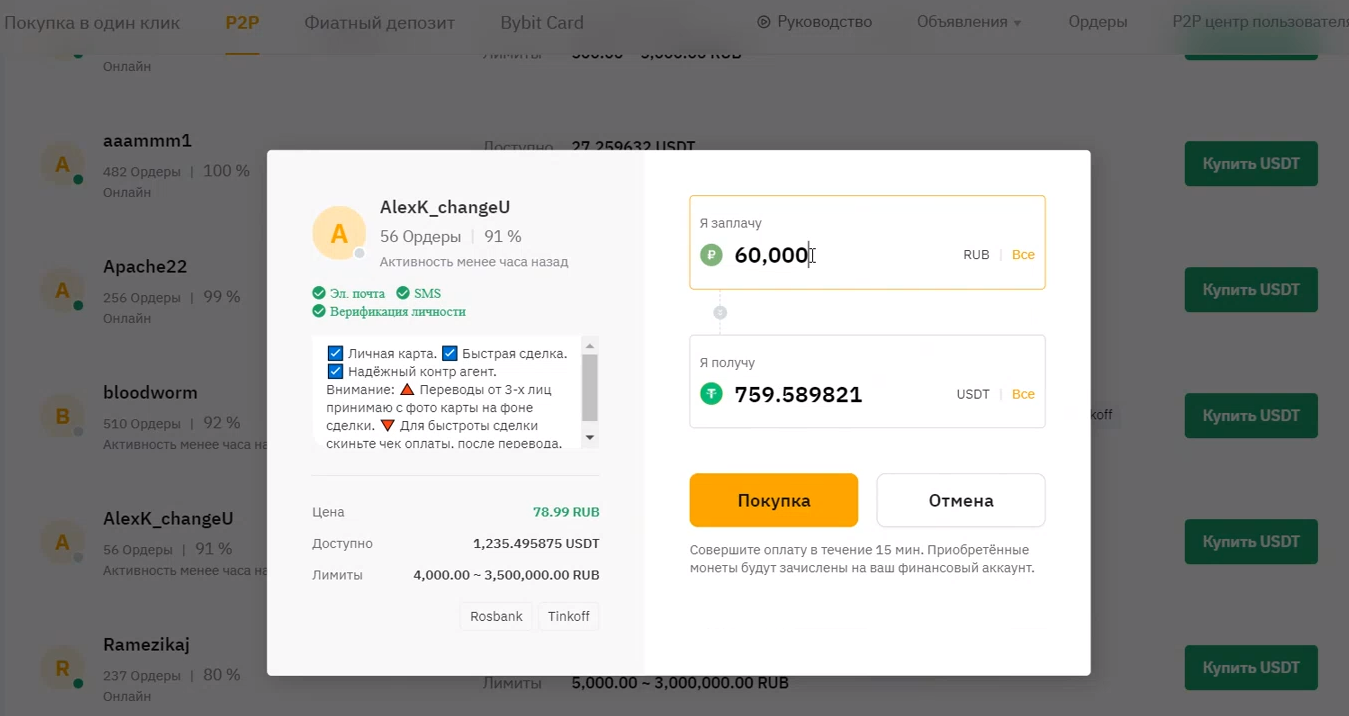Click the description scrollbar down arrow
The width and height of the screenshot is (1349, 716).
pyautogui.click(x=590, y=437)
